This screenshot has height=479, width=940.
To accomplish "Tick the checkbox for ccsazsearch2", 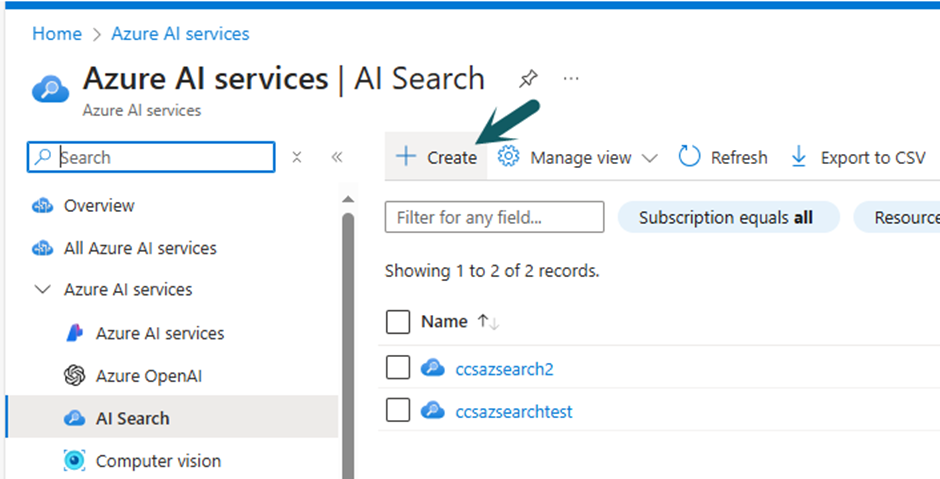I will 398,367.
